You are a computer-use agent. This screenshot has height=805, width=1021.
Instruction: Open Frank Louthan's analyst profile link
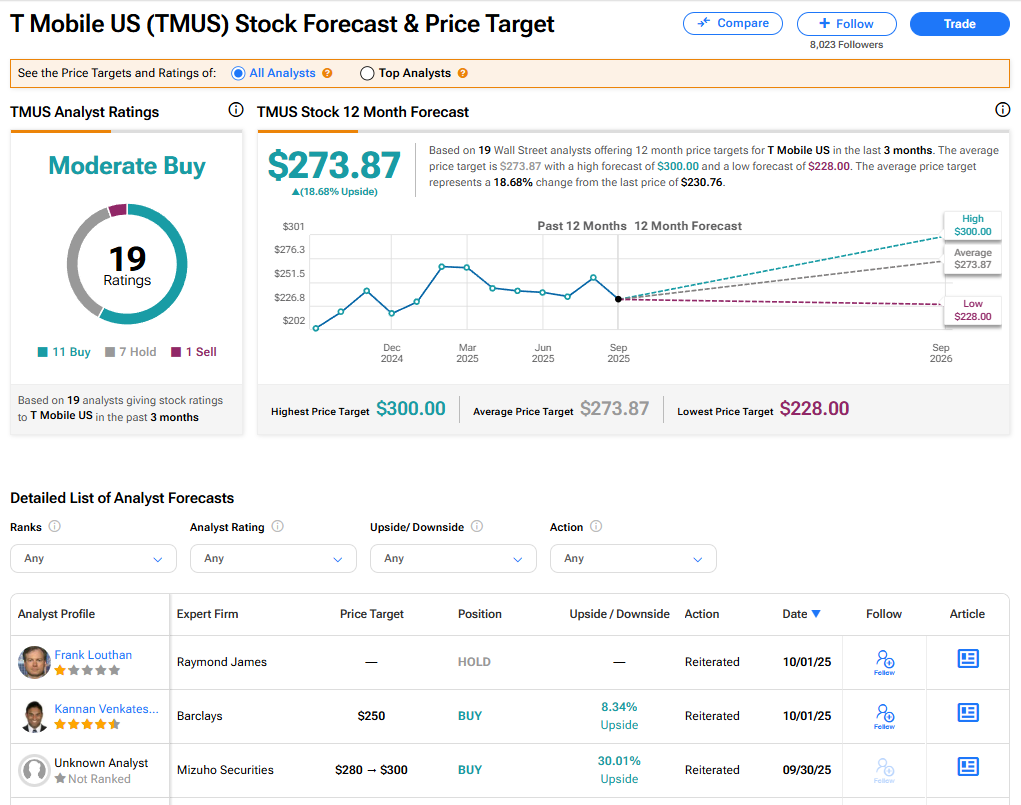(93, 655)
